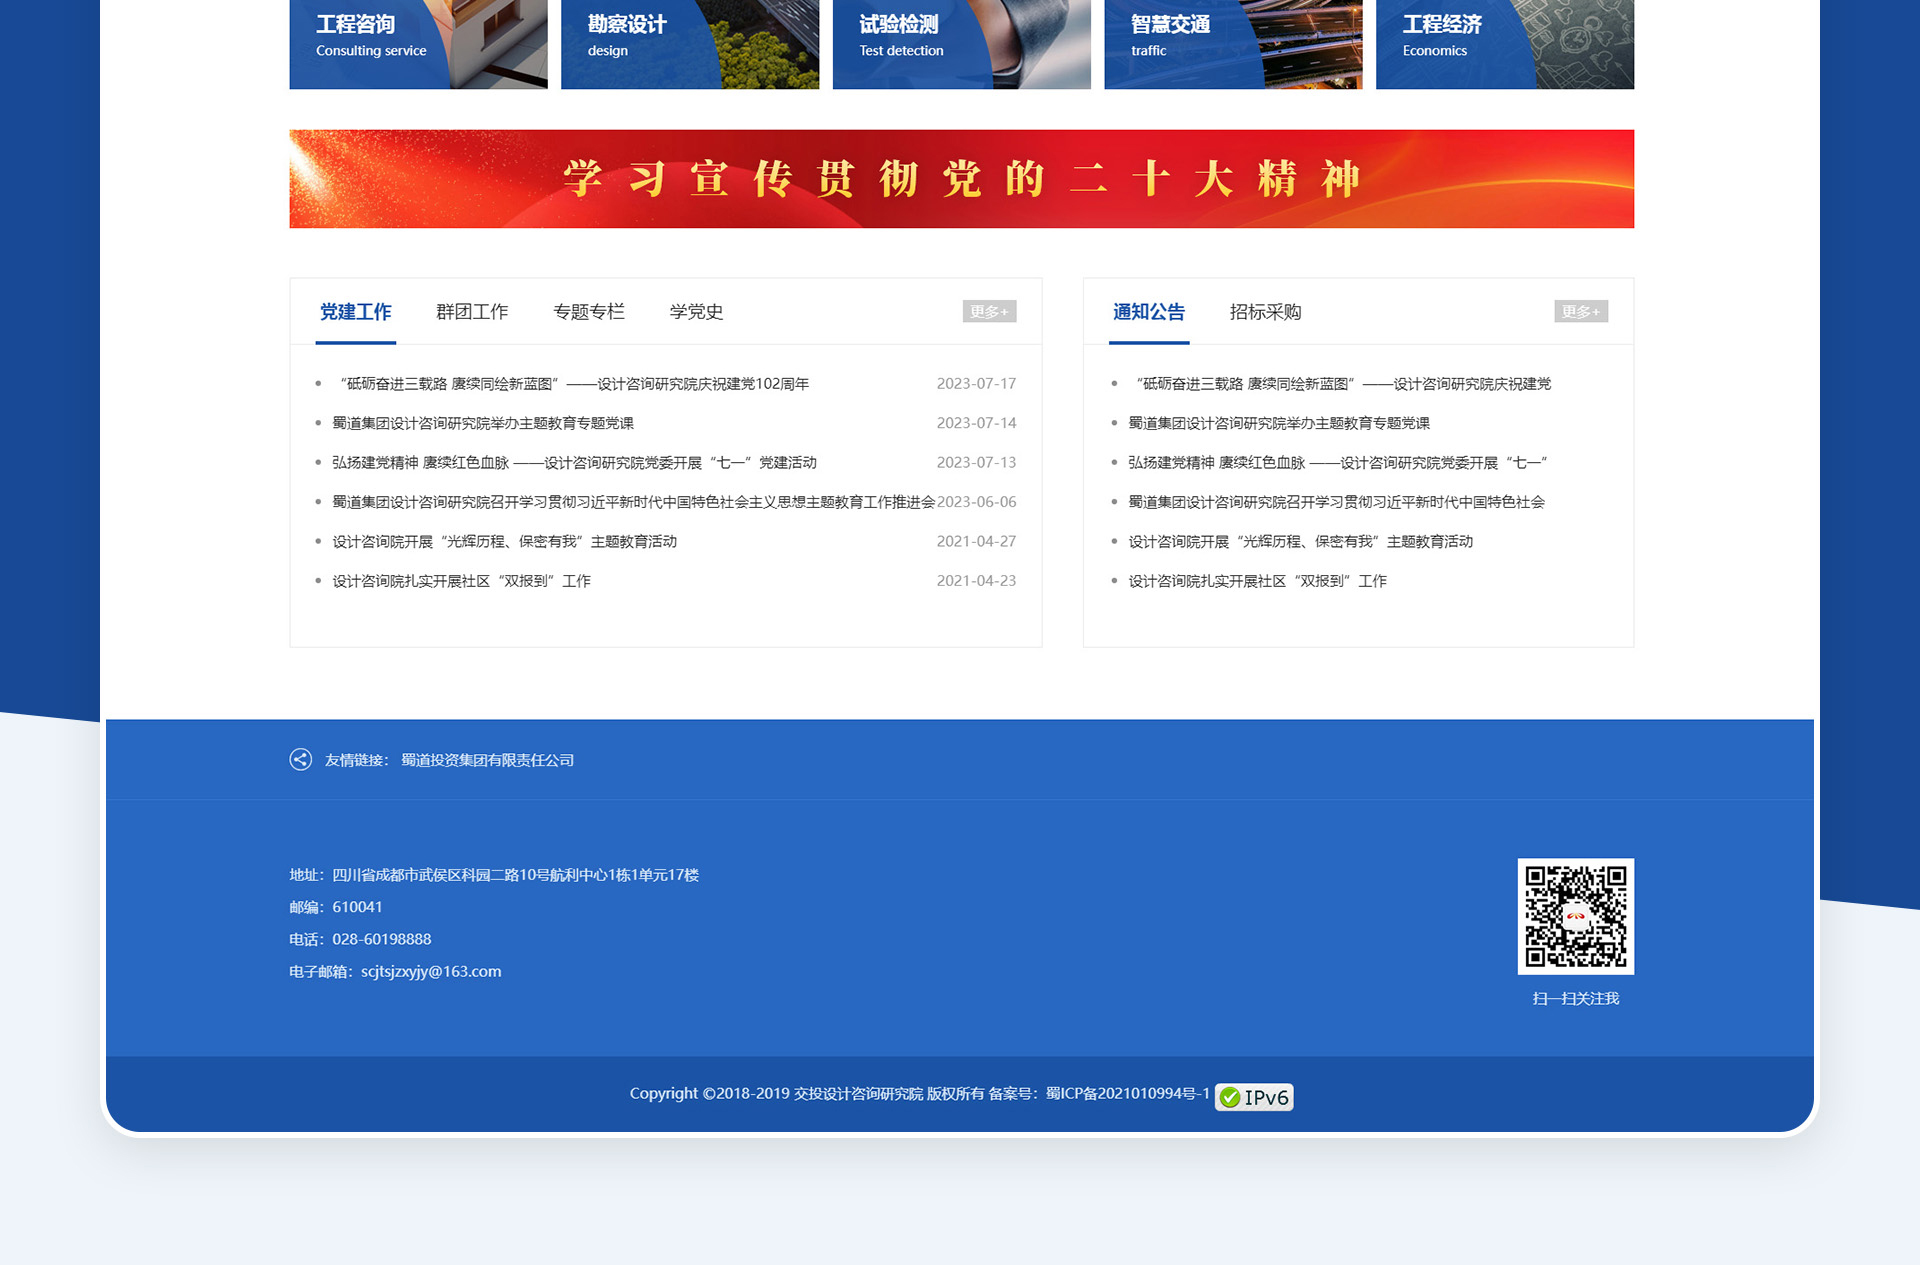The image size is (1920, 1265).
Task: Switch to the 学党史 tab
Action: (x=696, y=312)
